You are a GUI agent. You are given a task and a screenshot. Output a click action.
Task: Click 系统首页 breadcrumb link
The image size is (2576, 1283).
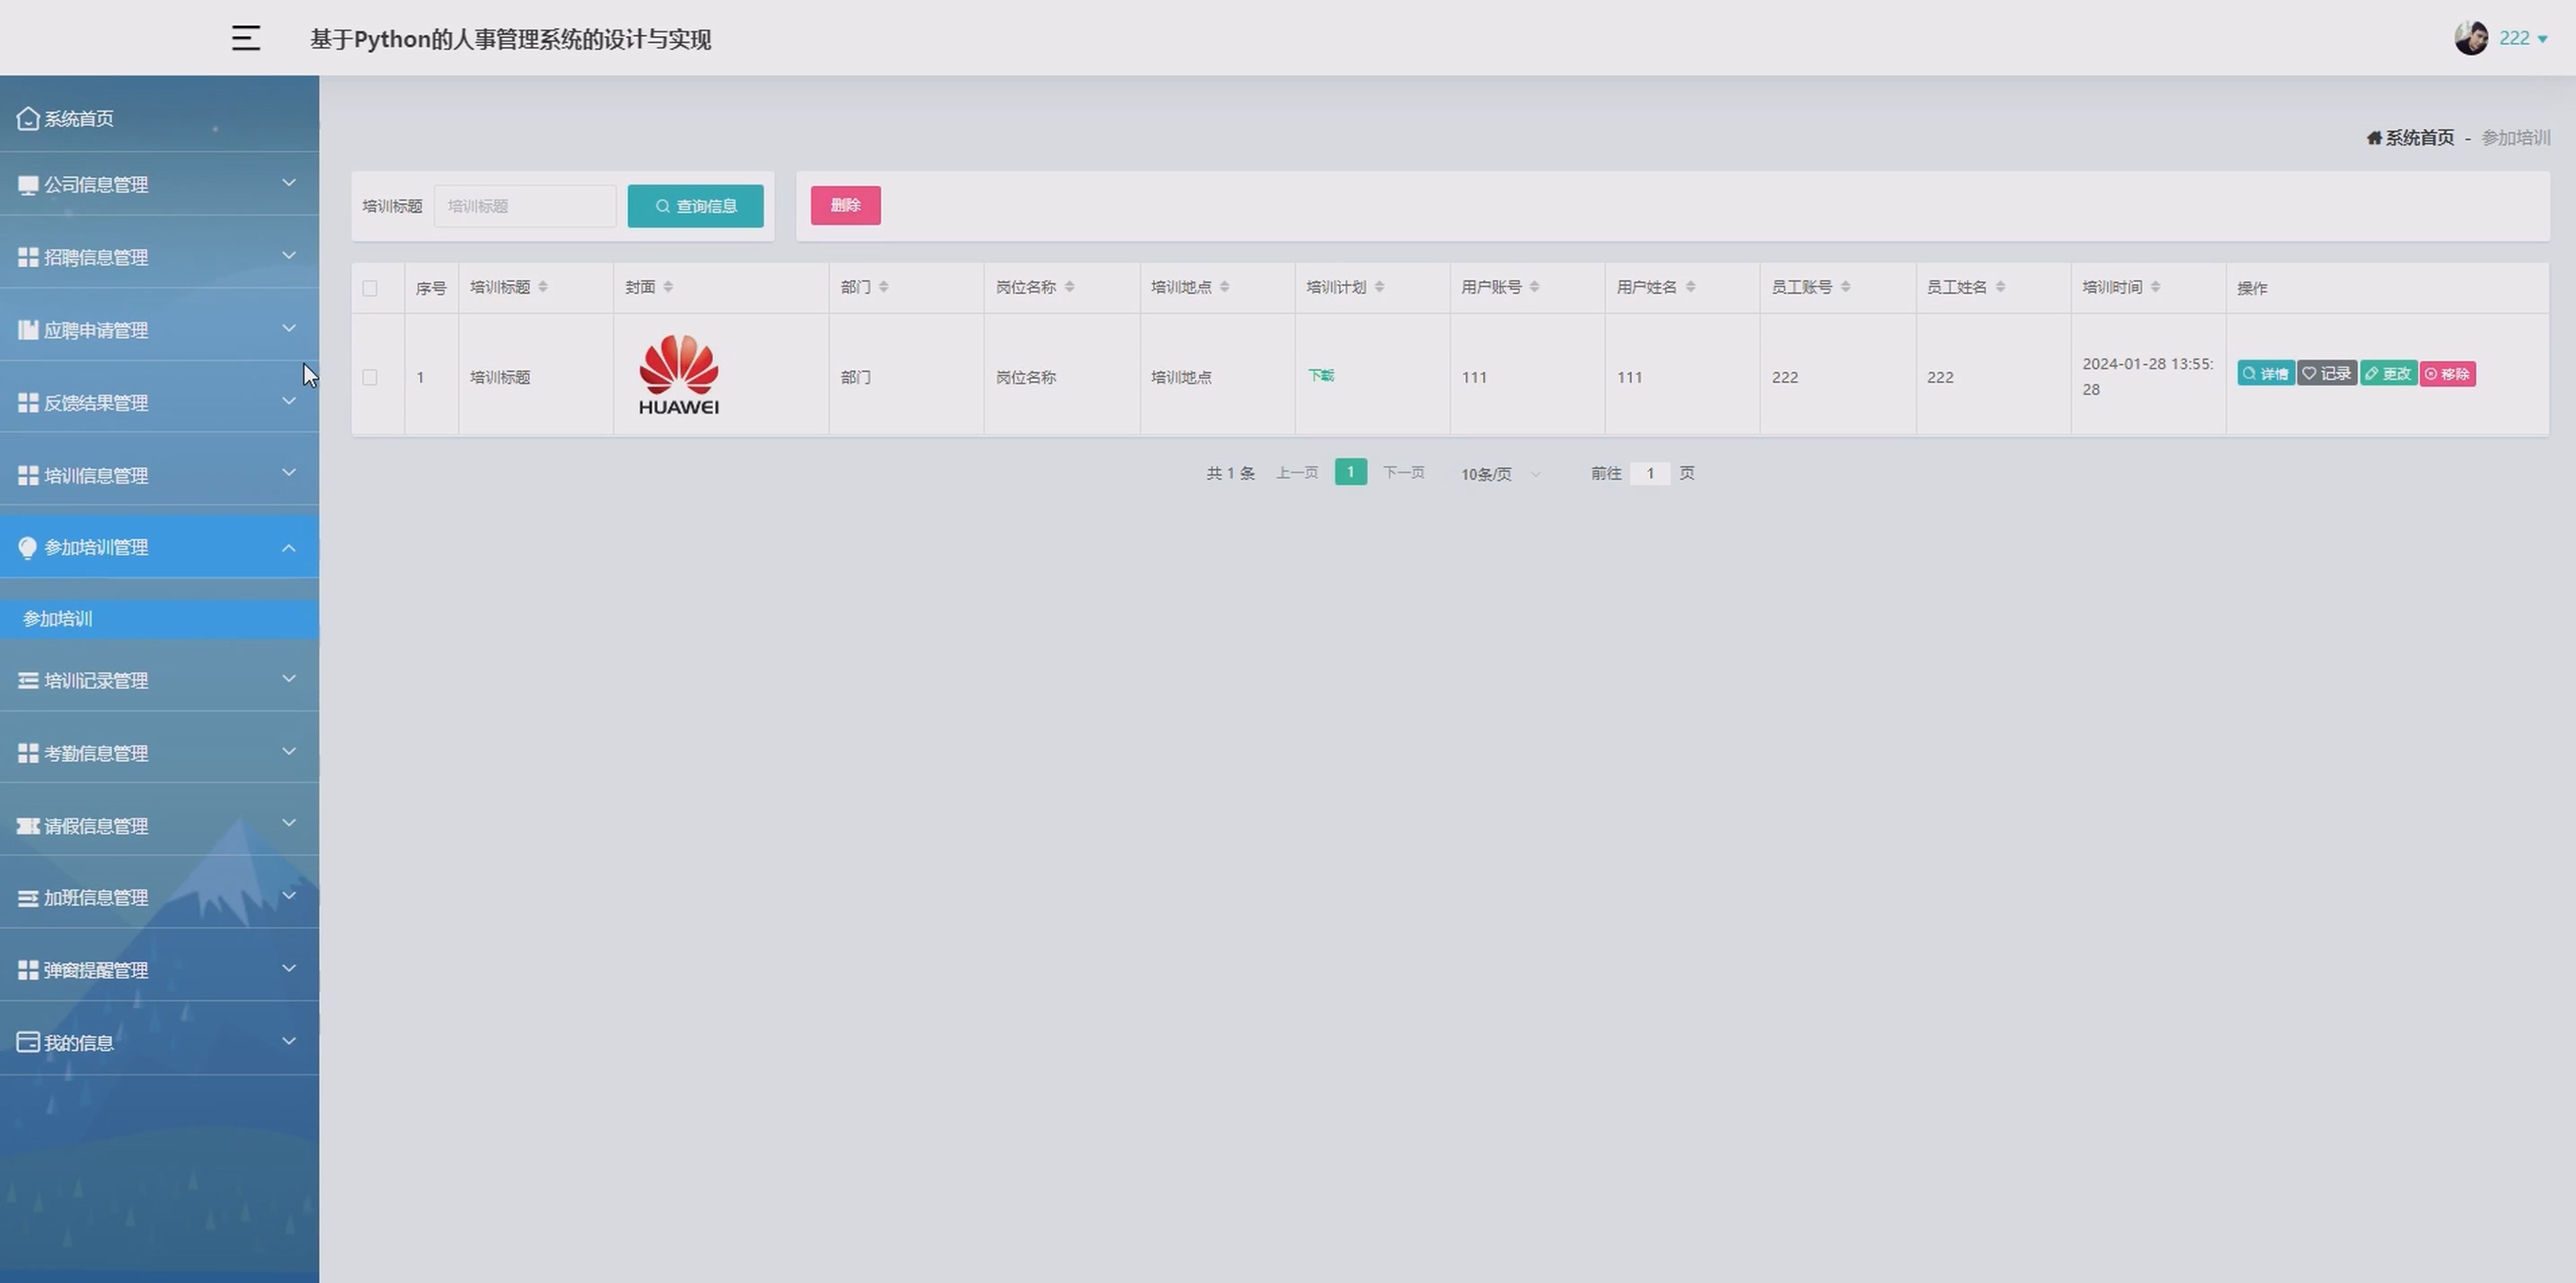point(2420,138)
